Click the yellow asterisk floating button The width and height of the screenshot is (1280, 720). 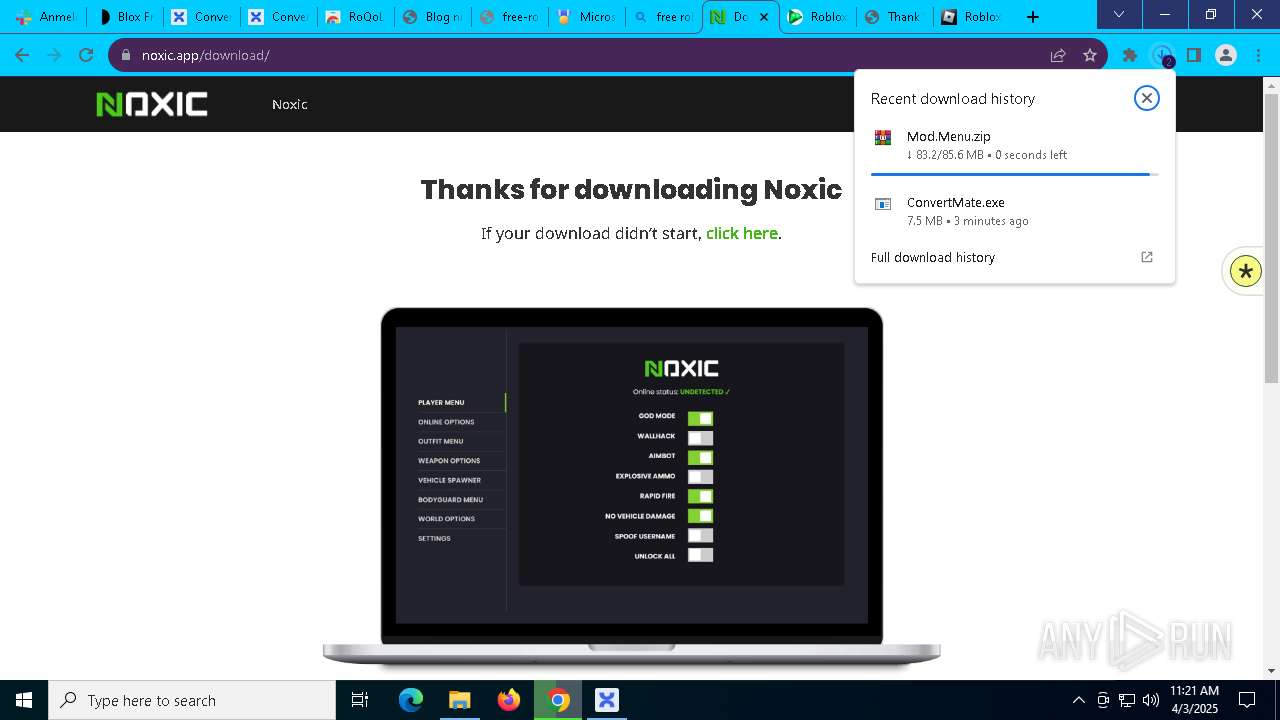tap(1246, 271)
